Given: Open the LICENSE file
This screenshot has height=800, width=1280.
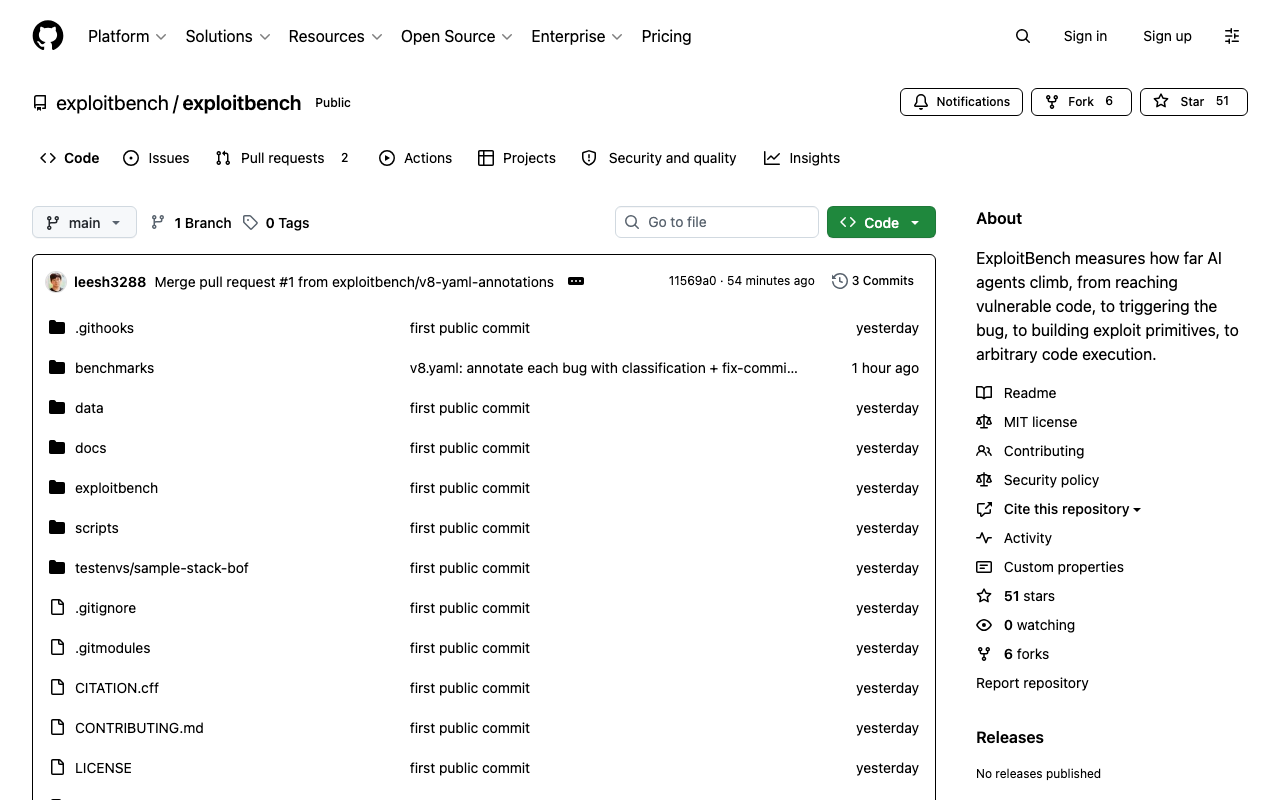Looking at the screenshot, I should point(103,768).
